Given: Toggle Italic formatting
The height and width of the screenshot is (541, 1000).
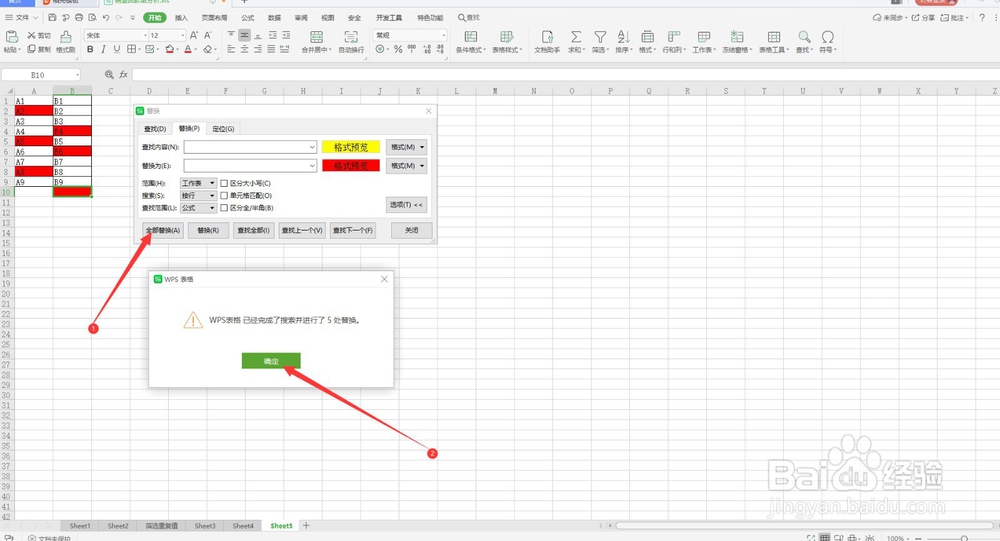Looking at the screenshot, I should pos(103,49).
